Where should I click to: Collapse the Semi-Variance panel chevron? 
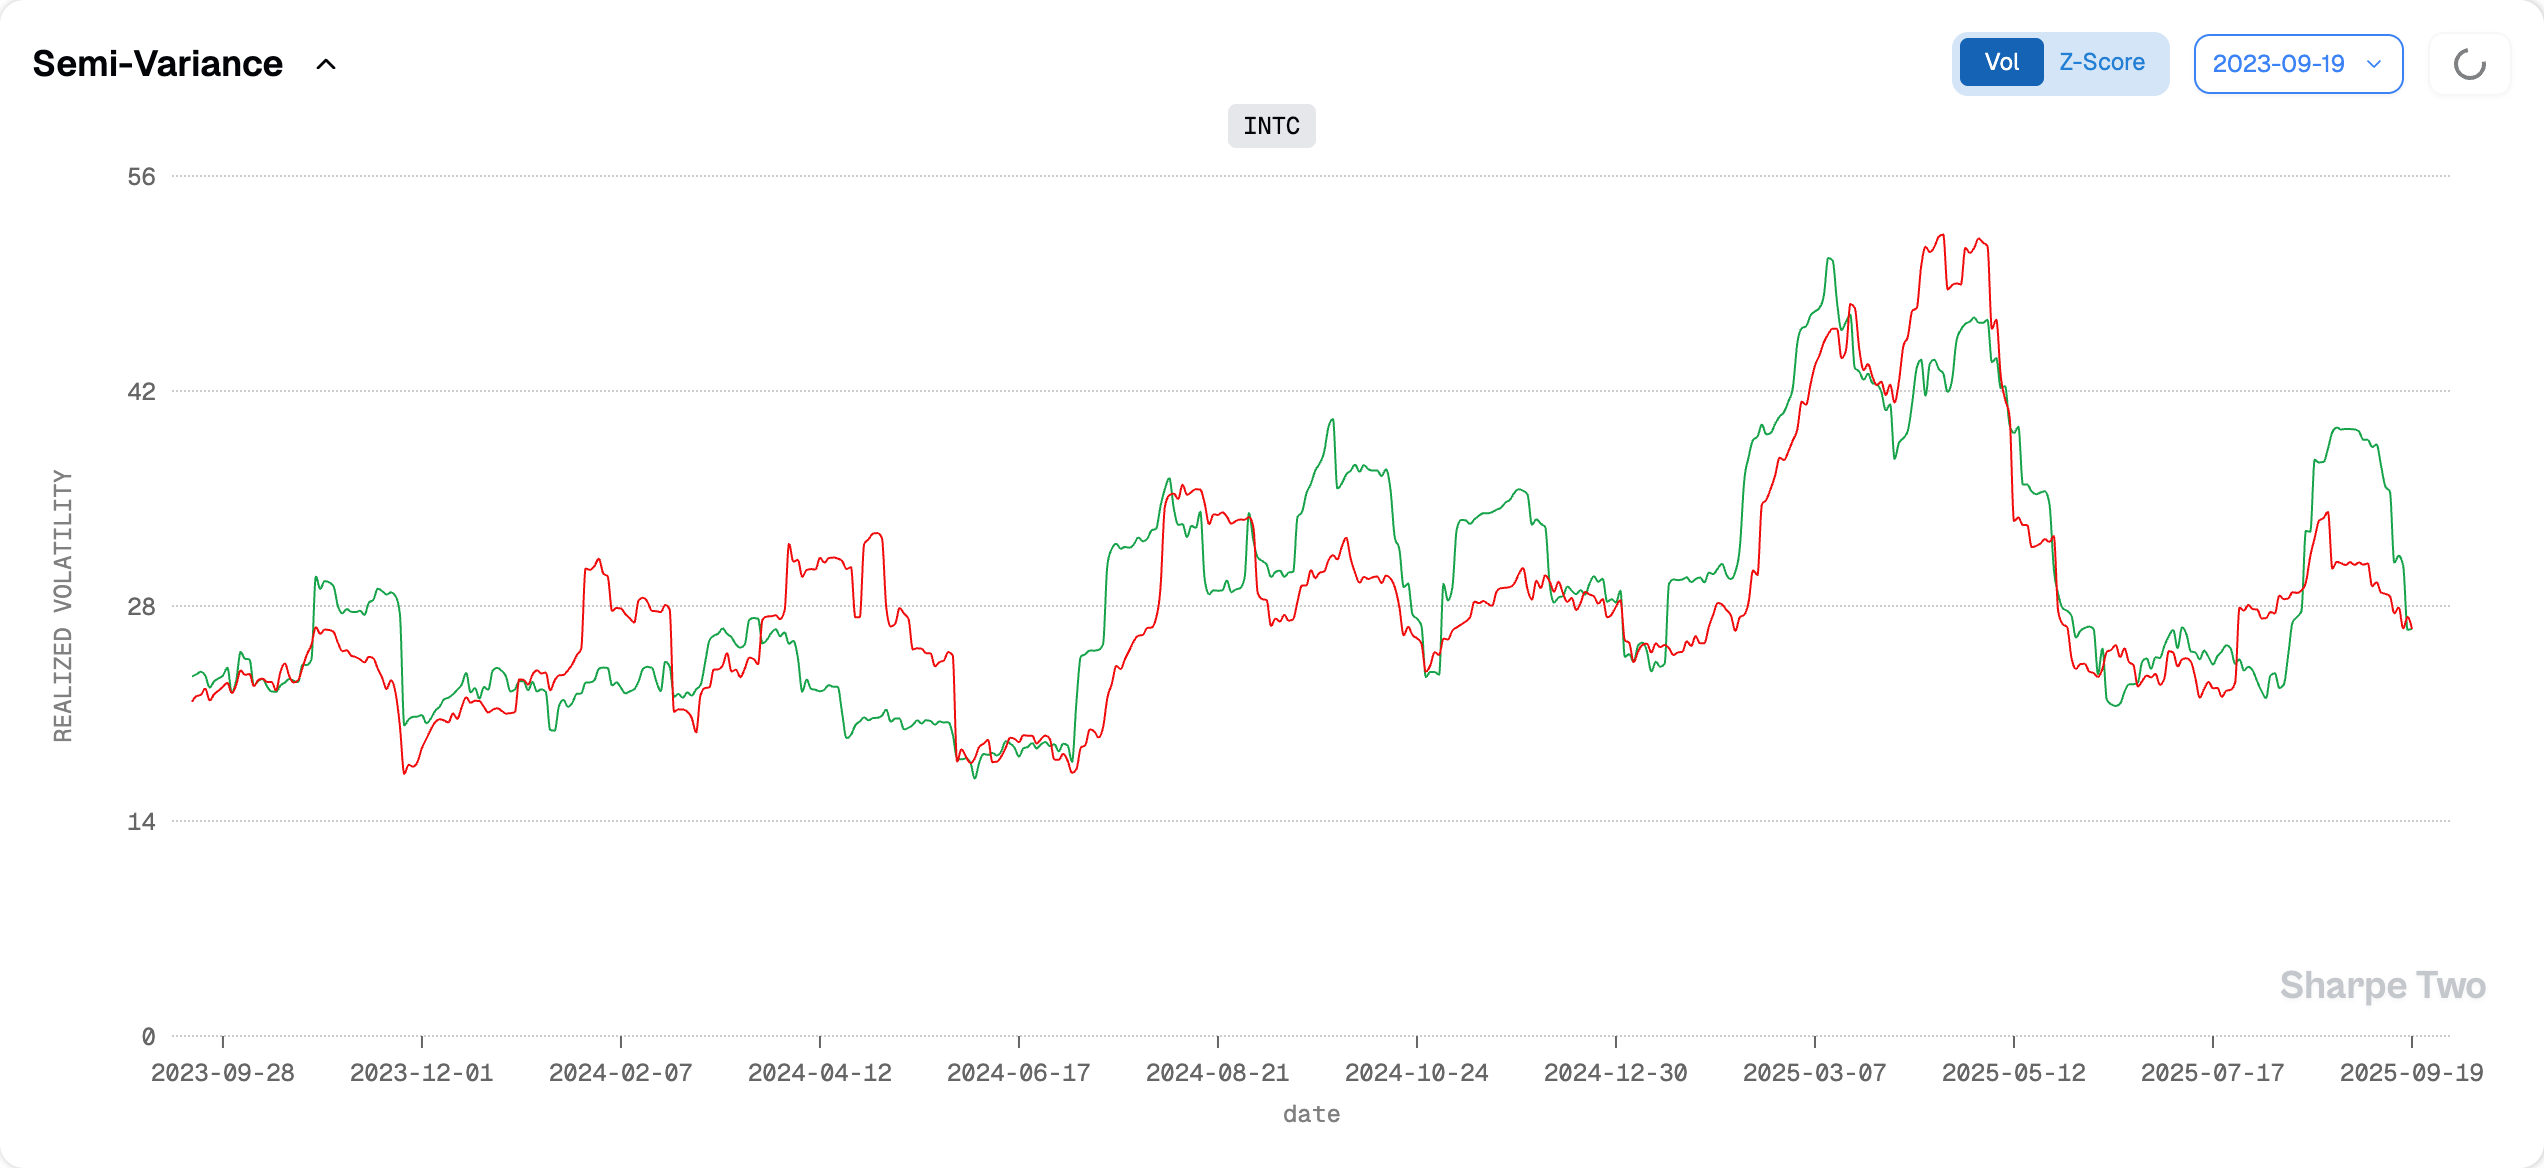point(326,65)
